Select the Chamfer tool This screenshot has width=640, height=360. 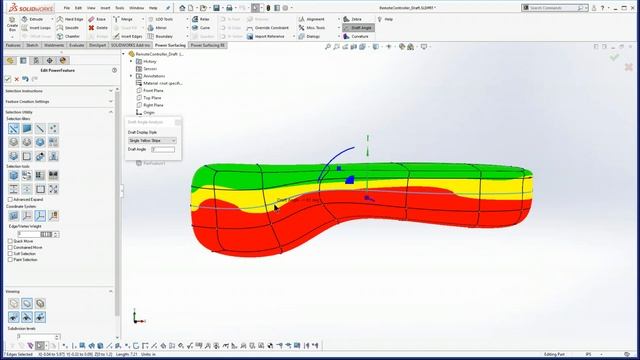(68, 36)
